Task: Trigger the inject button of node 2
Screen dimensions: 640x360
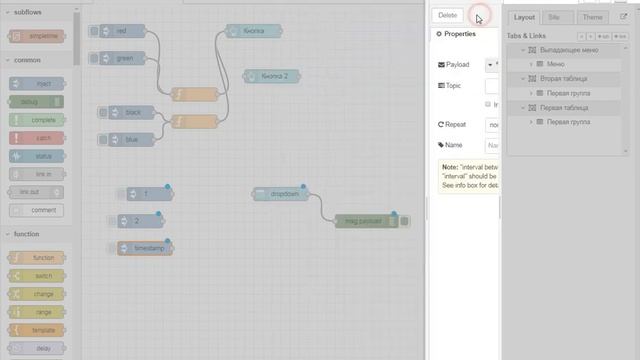Action: [112, 221]
